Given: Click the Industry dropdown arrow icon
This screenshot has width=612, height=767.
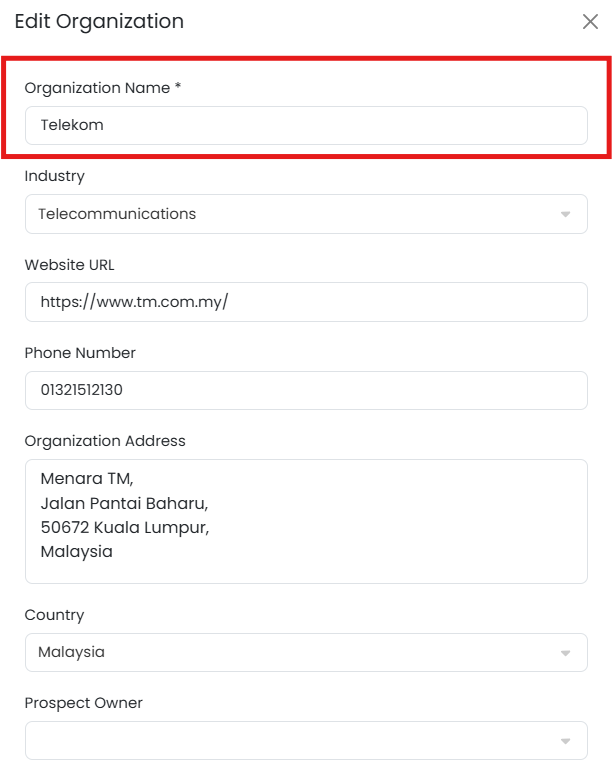Looking at the screenshot, I should tap(565, 215).
